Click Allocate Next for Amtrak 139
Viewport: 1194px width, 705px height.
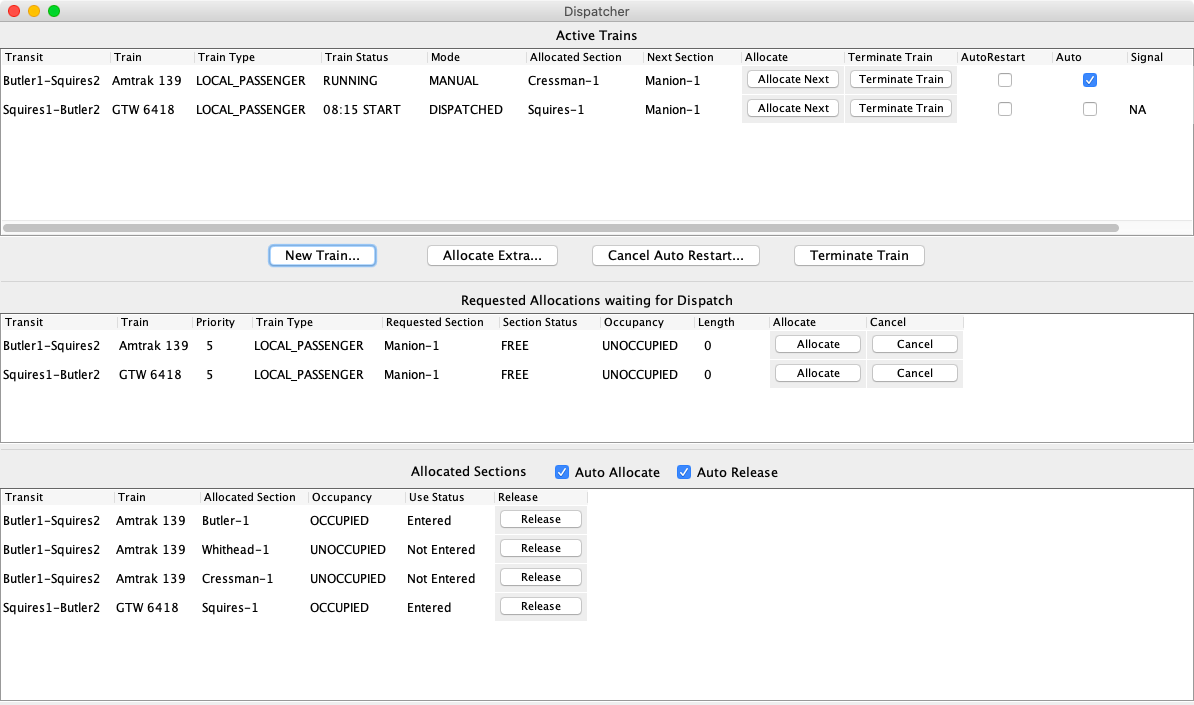coord(793,79)
